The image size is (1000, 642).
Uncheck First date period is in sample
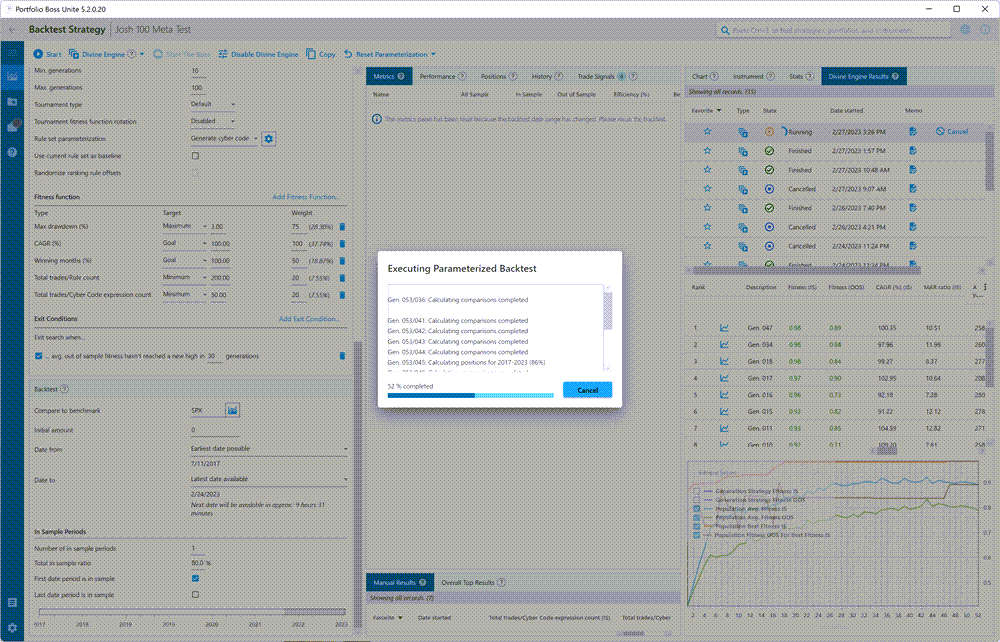coord(195,578)
